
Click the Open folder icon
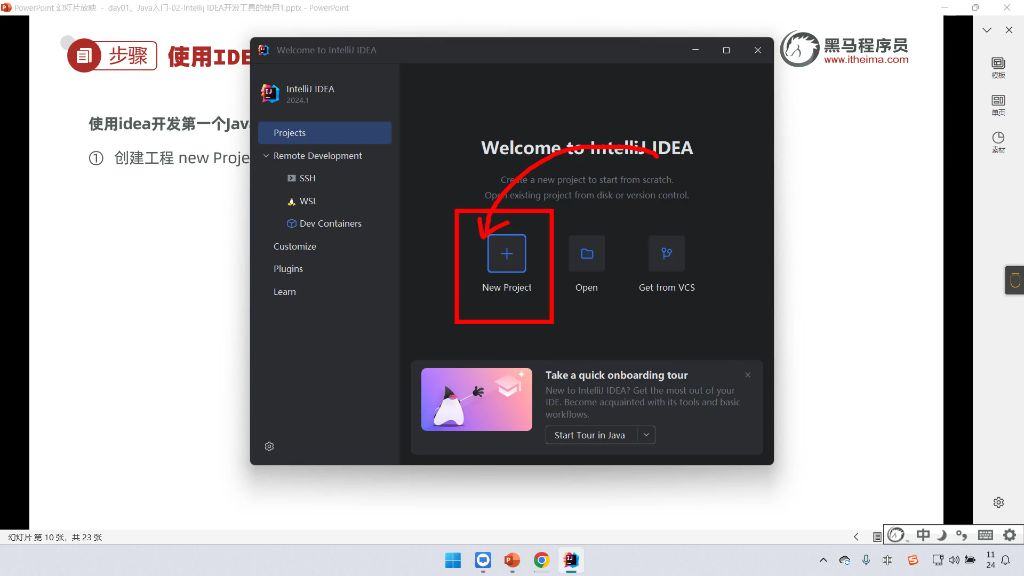[586, 253]
